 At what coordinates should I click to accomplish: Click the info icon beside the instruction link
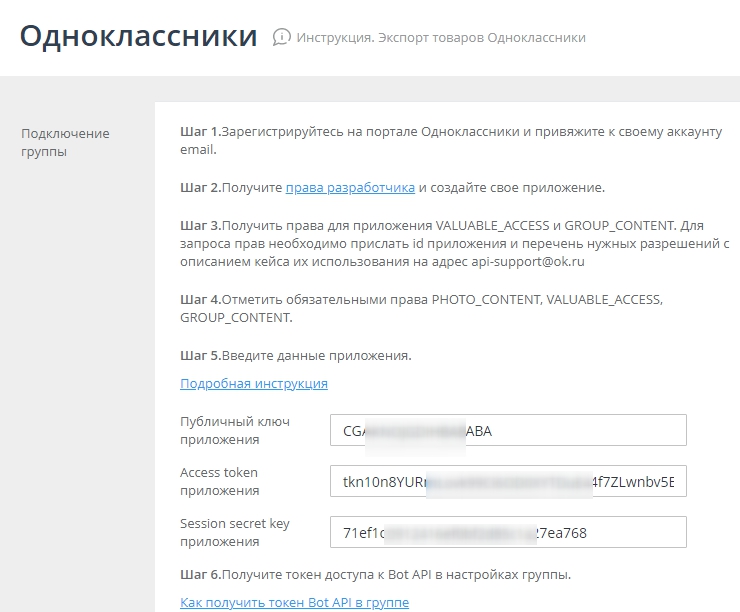pyautogui.click(x=282, y=38)
